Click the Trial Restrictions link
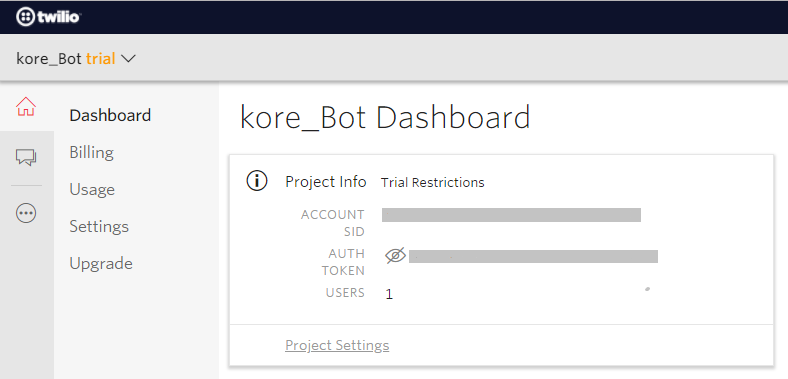The height and width of the screenshot is (379, 788). [433, 182]
